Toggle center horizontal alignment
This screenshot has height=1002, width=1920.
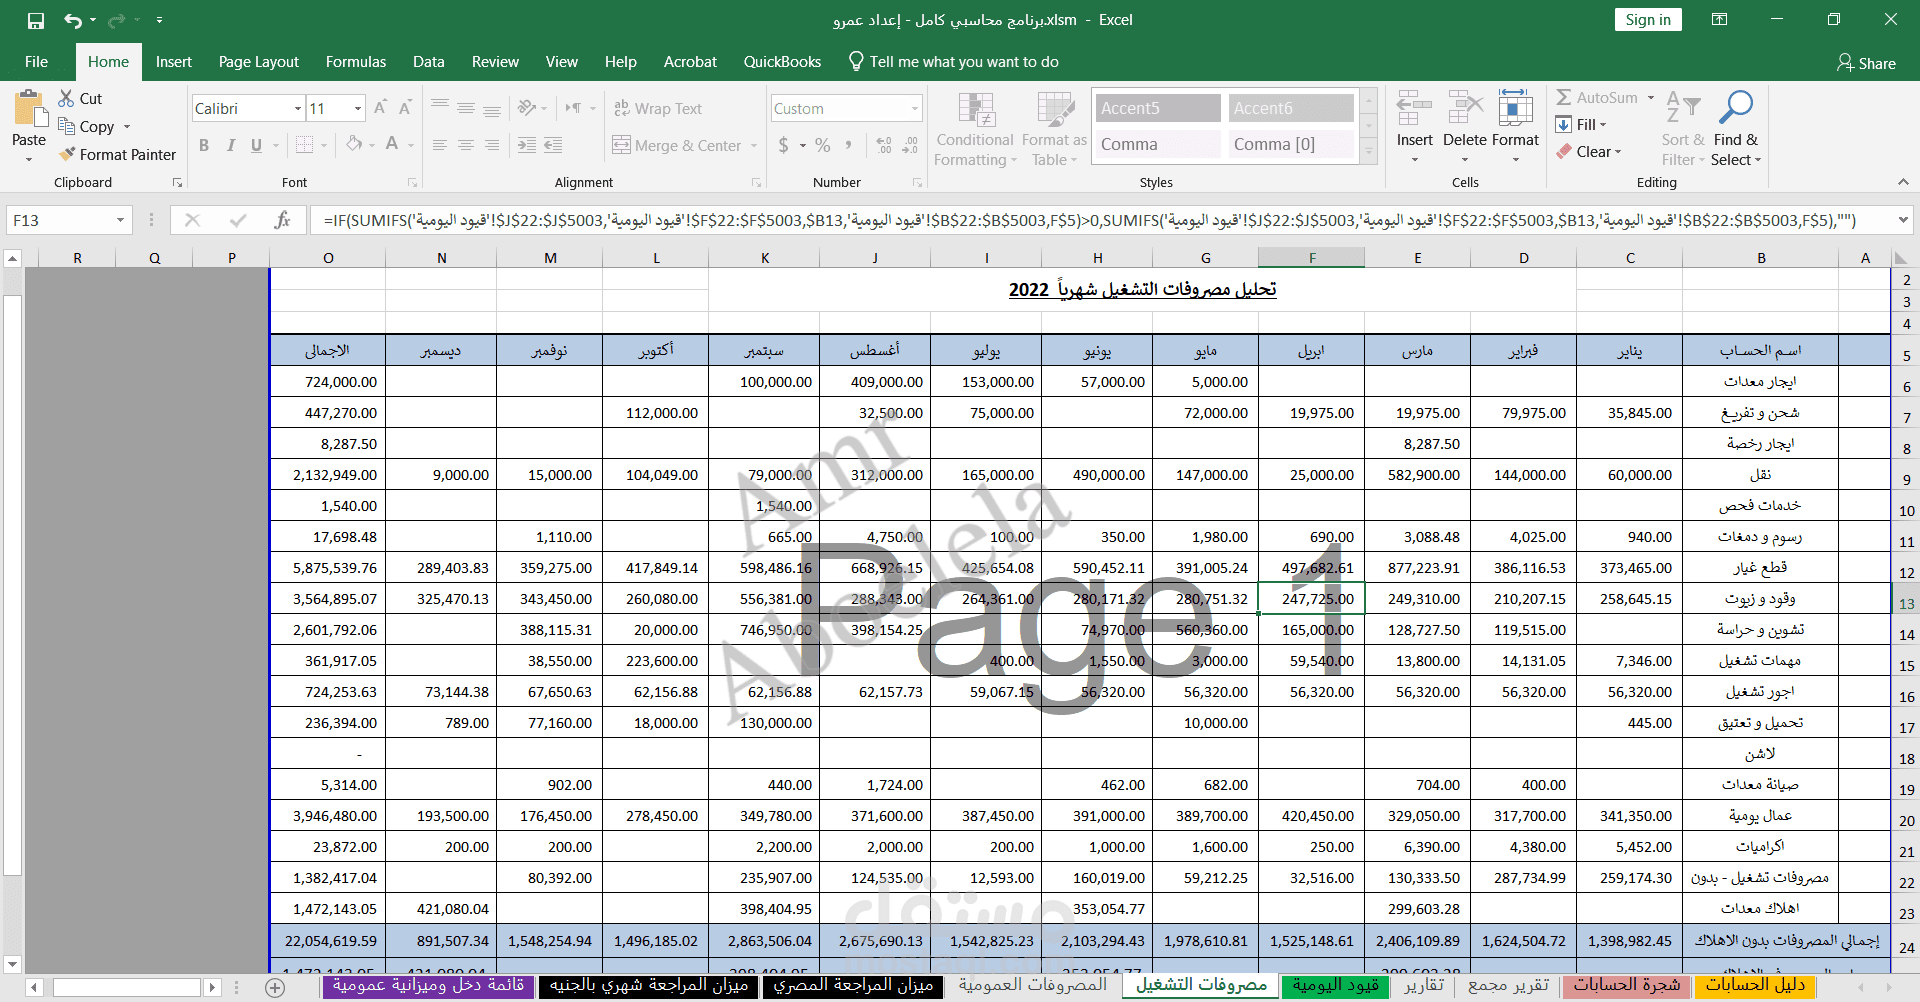coord(465,145)
